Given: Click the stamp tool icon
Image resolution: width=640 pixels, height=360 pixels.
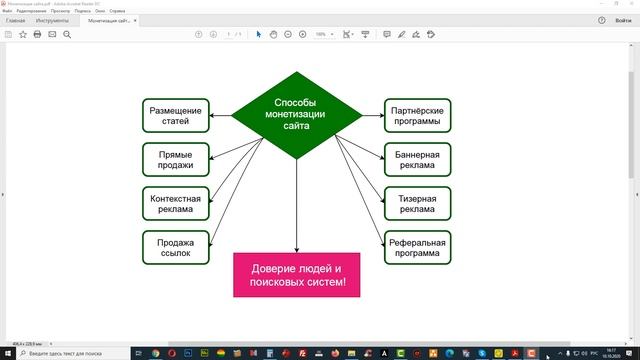Looking at the screenshot, I should [431, 34].
